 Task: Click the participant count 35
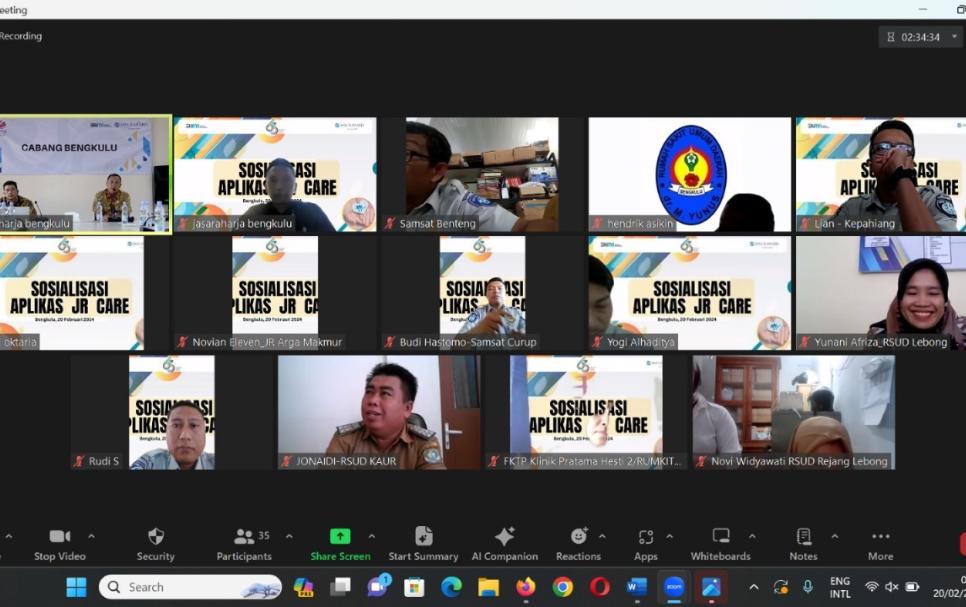pyautogui.click(x=264, y=536)
